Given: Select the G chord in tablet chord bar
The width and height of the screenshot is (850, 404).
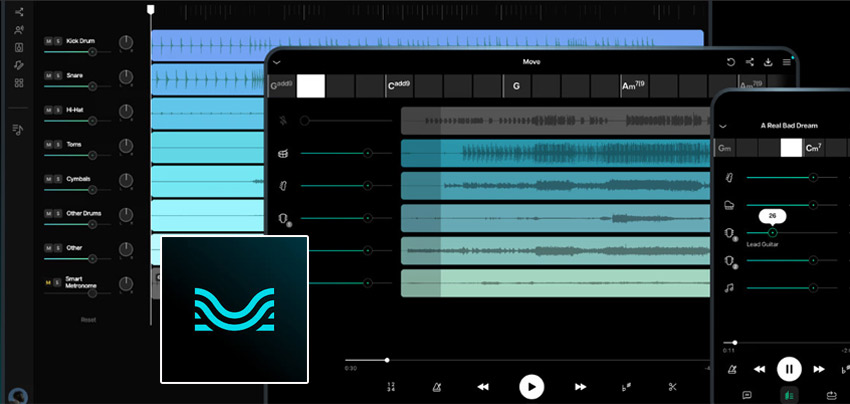Looking at the screenshot, I should click(517, 86).
